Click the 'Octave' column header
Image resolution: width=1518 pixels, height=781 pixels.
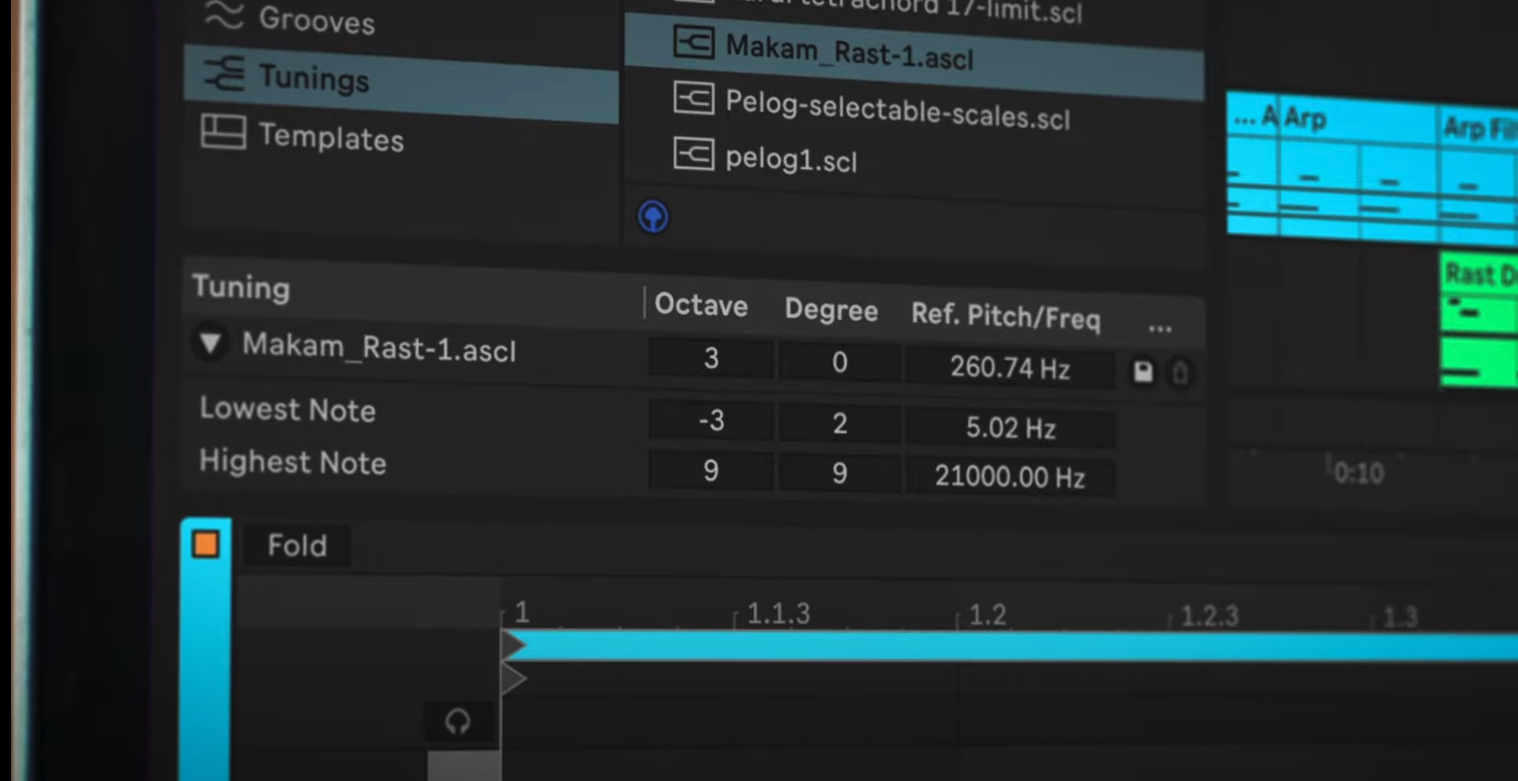[x=700, y=305]
